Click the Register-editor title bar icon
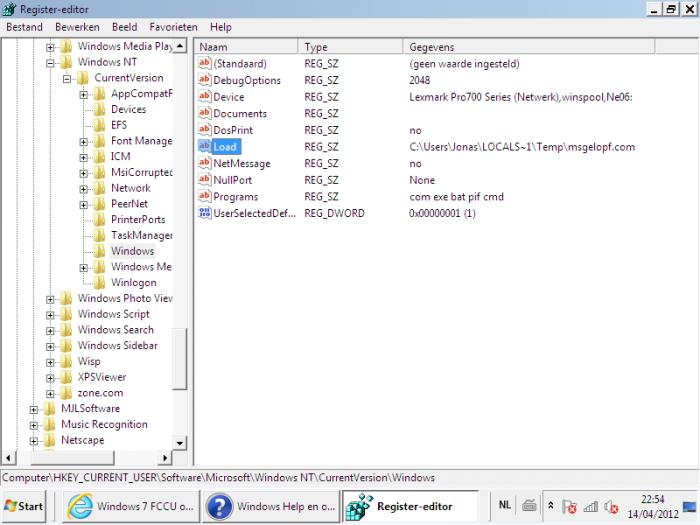The image size is (700, 525). [x=9, y=9]
